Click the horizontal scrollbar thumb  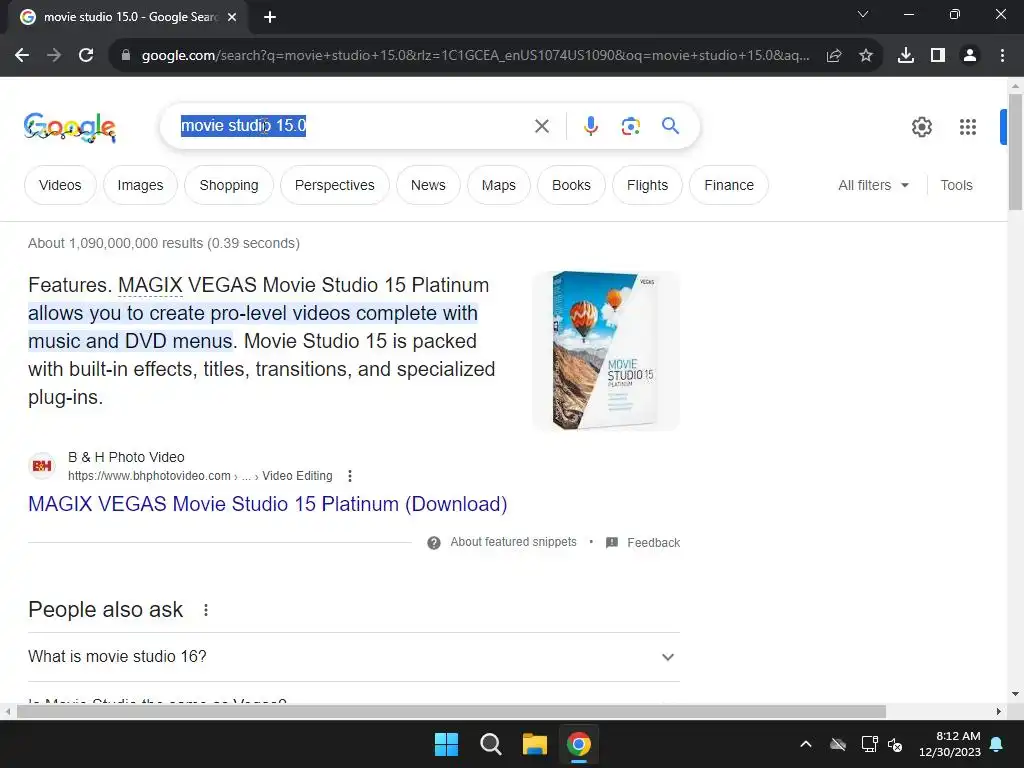(x=451, y=712)
